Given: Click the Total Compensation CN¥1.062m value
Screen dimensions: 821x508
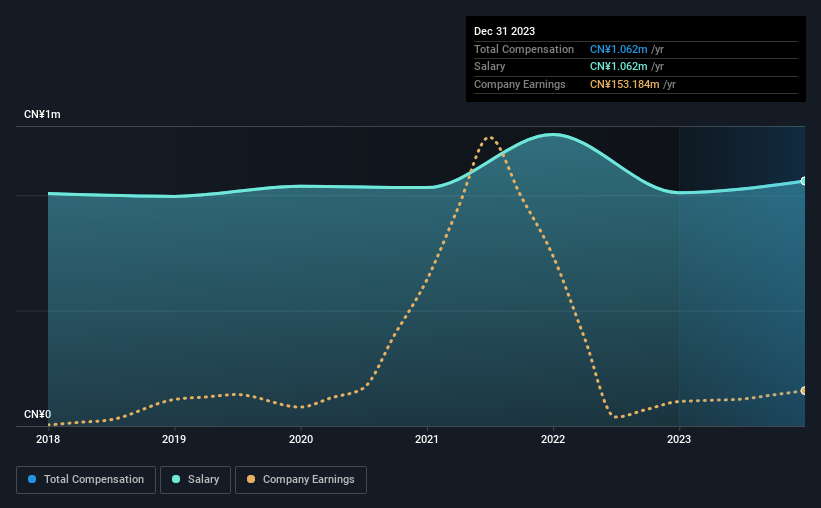Looking at the screenshot, I should coord(618,49).
